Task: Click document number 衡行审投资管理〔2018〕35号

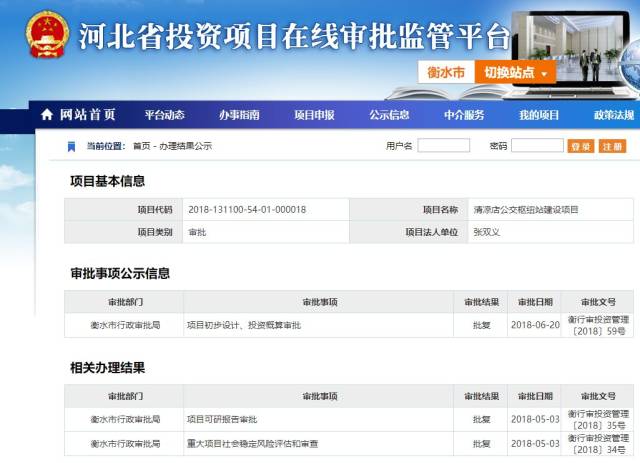Action: click(x=598, y=420)
